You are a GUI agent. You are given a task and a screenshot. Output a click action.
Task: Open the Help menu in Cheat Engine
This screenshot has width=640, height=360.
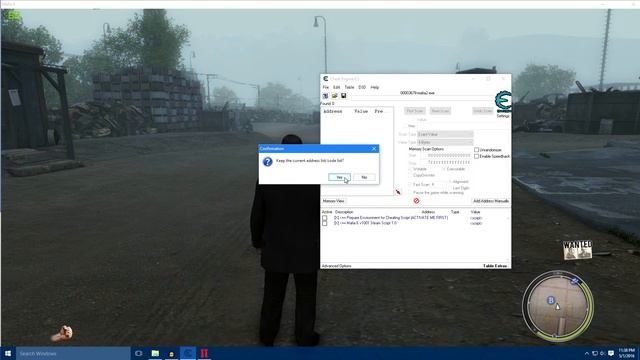coord(375,87)
